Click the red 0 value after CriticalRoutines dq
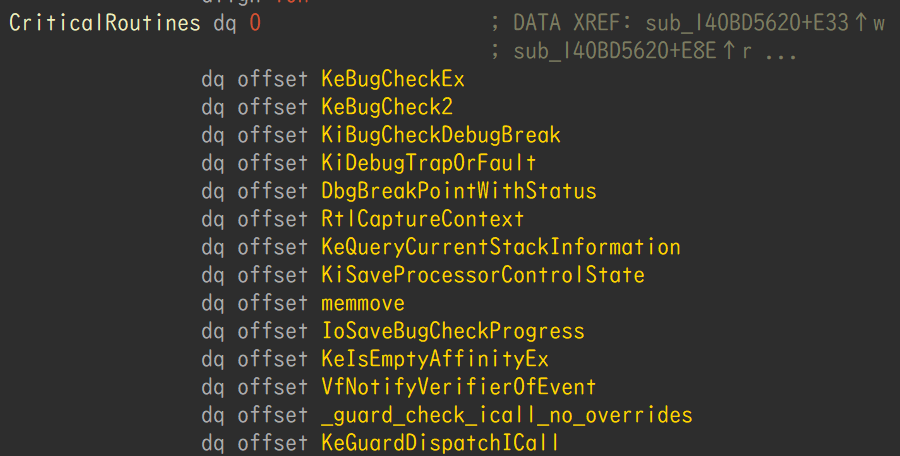 255,23
